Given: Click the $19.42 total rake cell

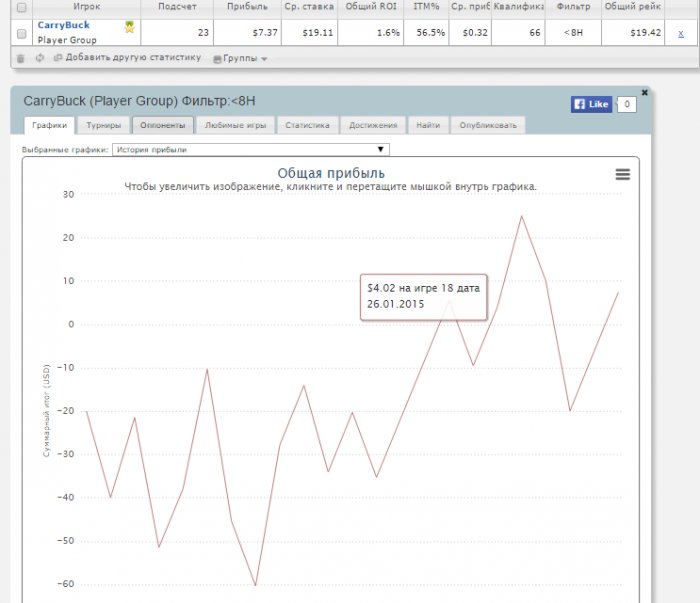Looking at the screenshot, I should tap(633, 33).
